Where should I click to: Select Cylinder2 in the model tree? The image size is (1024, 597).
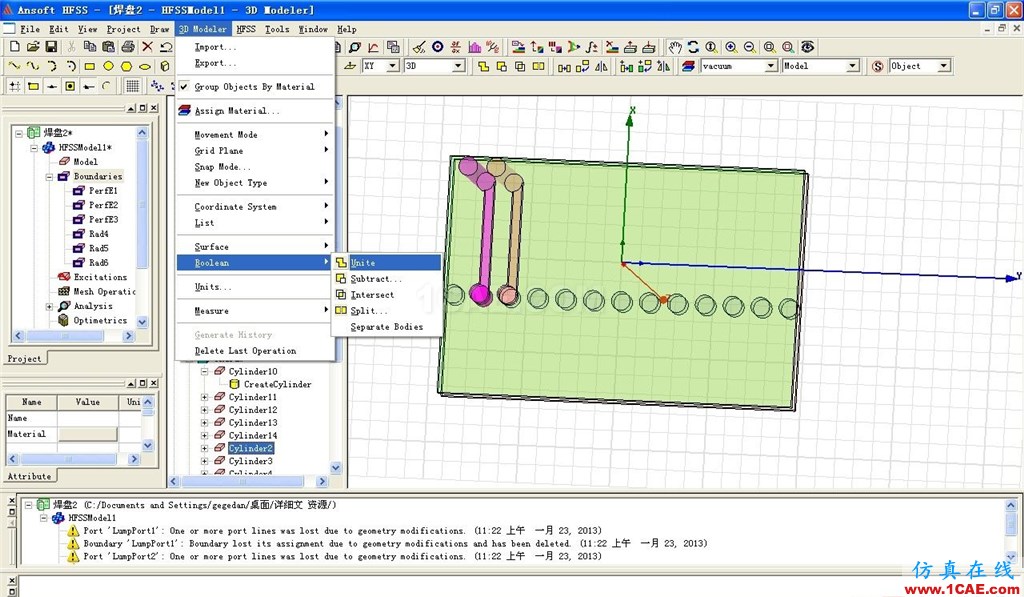click(x=251, y=448)
